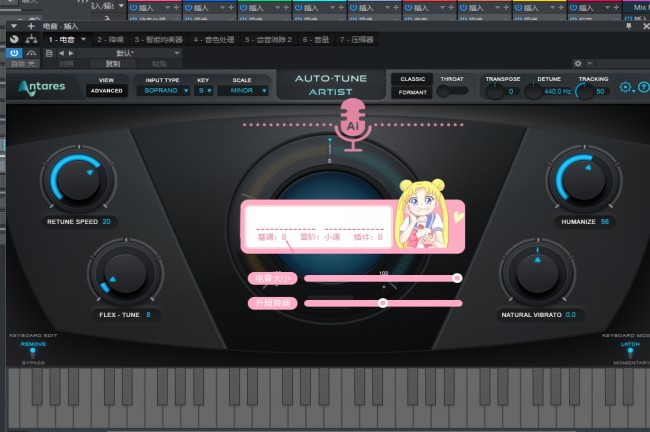650x432 pixels.
Task: Open the Scale Minor dropdown
Action: 247,91
